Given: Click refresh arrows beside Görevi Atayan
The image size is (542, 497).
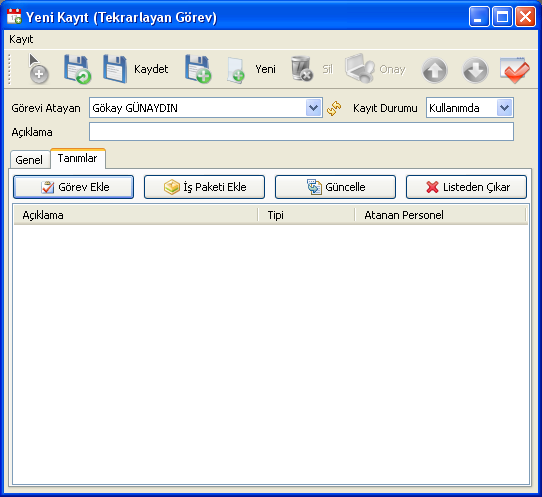Looking at the screenshot, I should 334,108.
